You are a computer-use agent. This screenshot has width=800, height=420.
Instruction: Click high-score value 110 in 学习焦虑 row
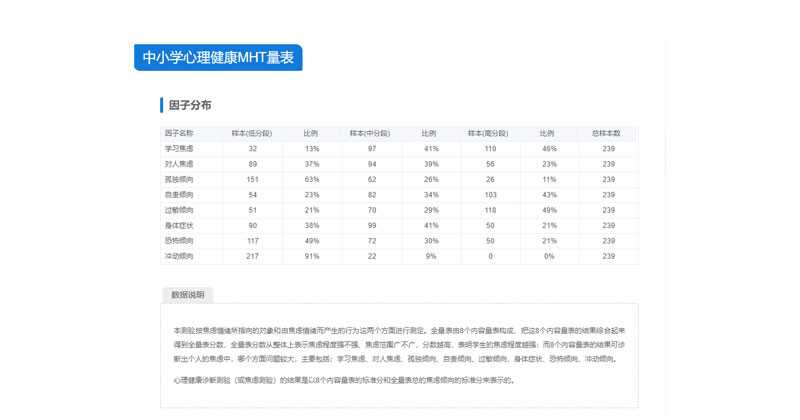point(490,149)
